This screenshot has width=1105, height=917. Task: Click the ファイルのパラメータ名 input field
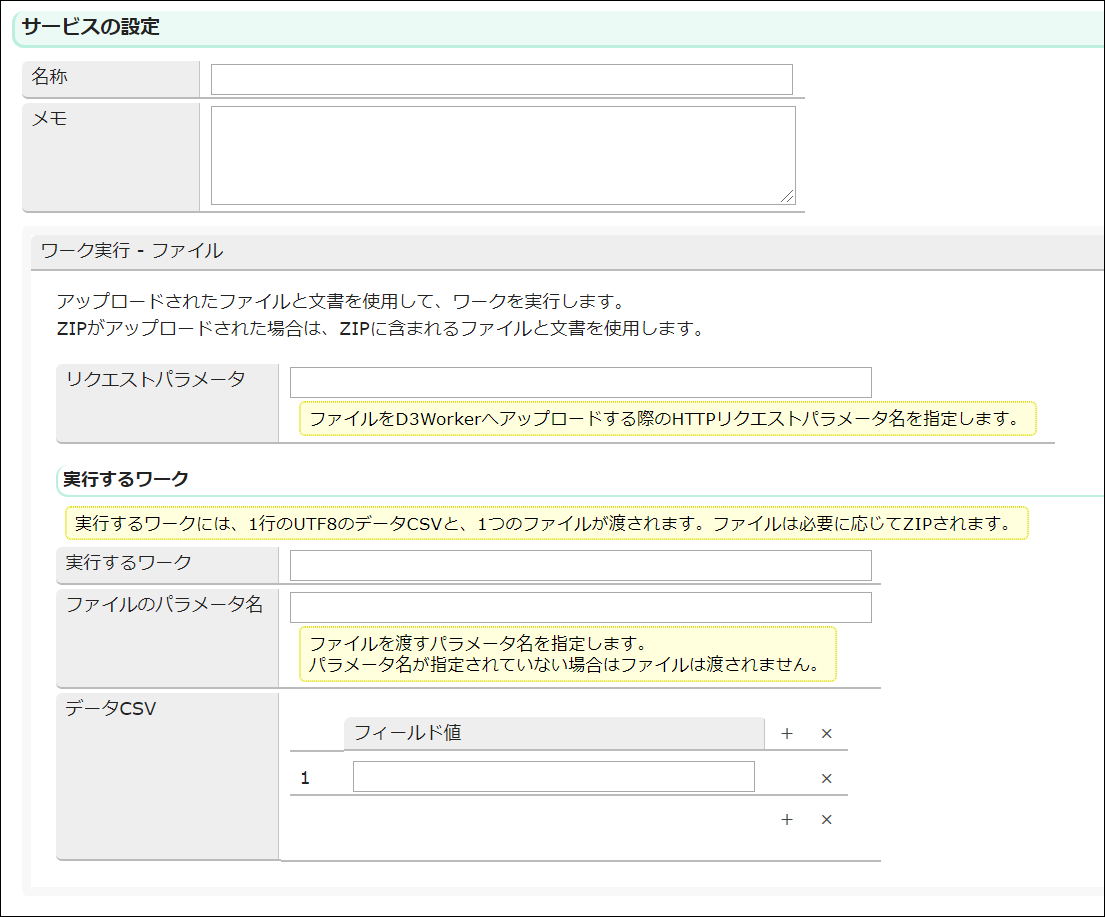pos(580,607)
